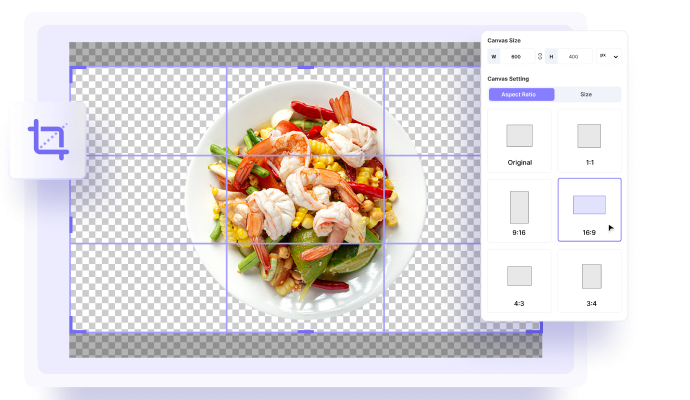Click the top-left crop corner handle

pyautogui.click(x=73, y=70)
